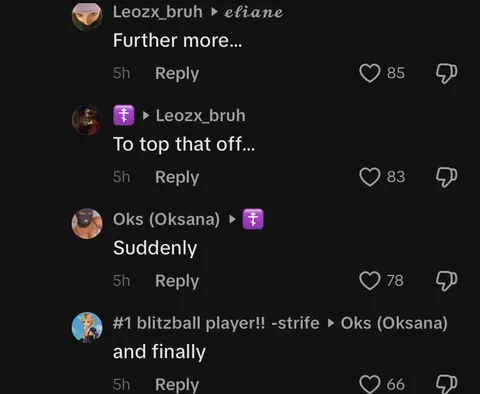Like the "To top that off..." comment
Viewport: 480px width, 394px height.
tap(370, 177)
